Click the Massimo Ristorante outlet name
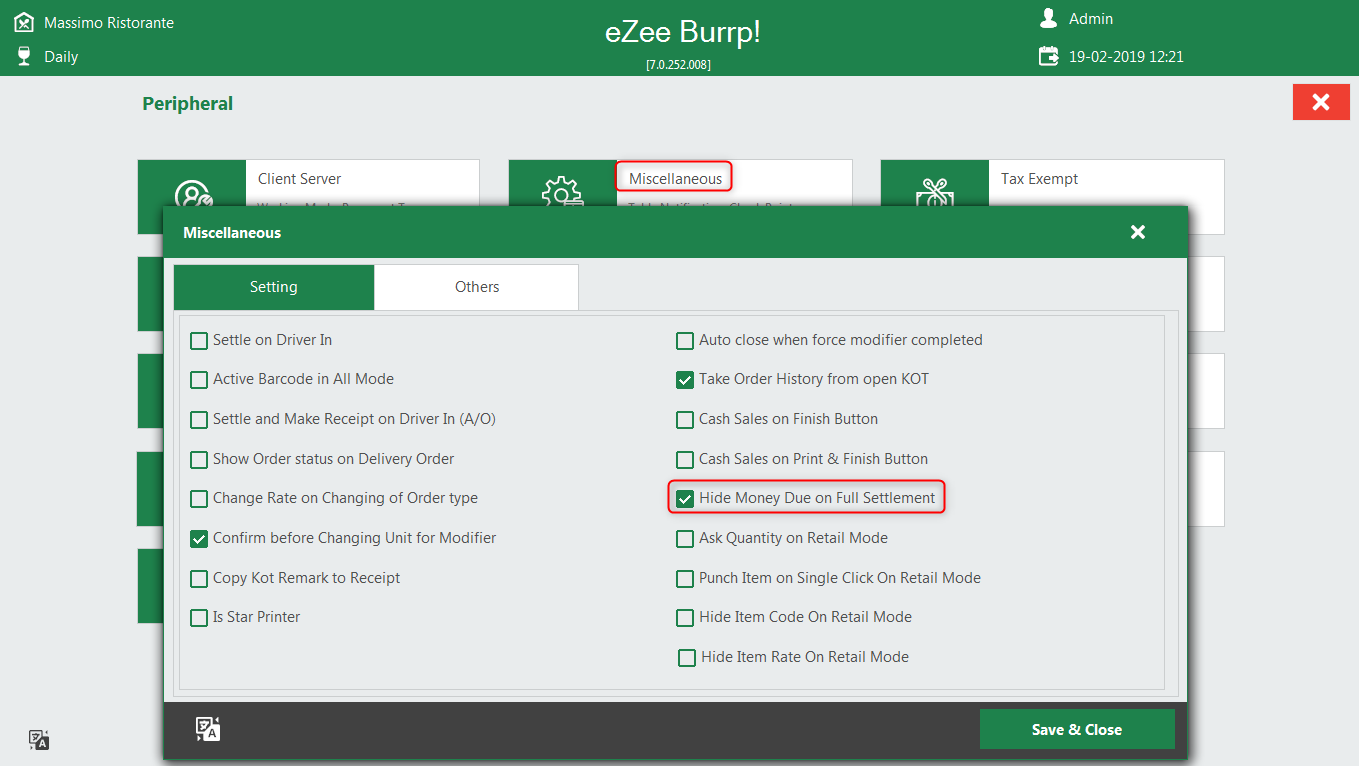Image resolution: width=1359 pixels, height=766 pixels. click(109, 22)
